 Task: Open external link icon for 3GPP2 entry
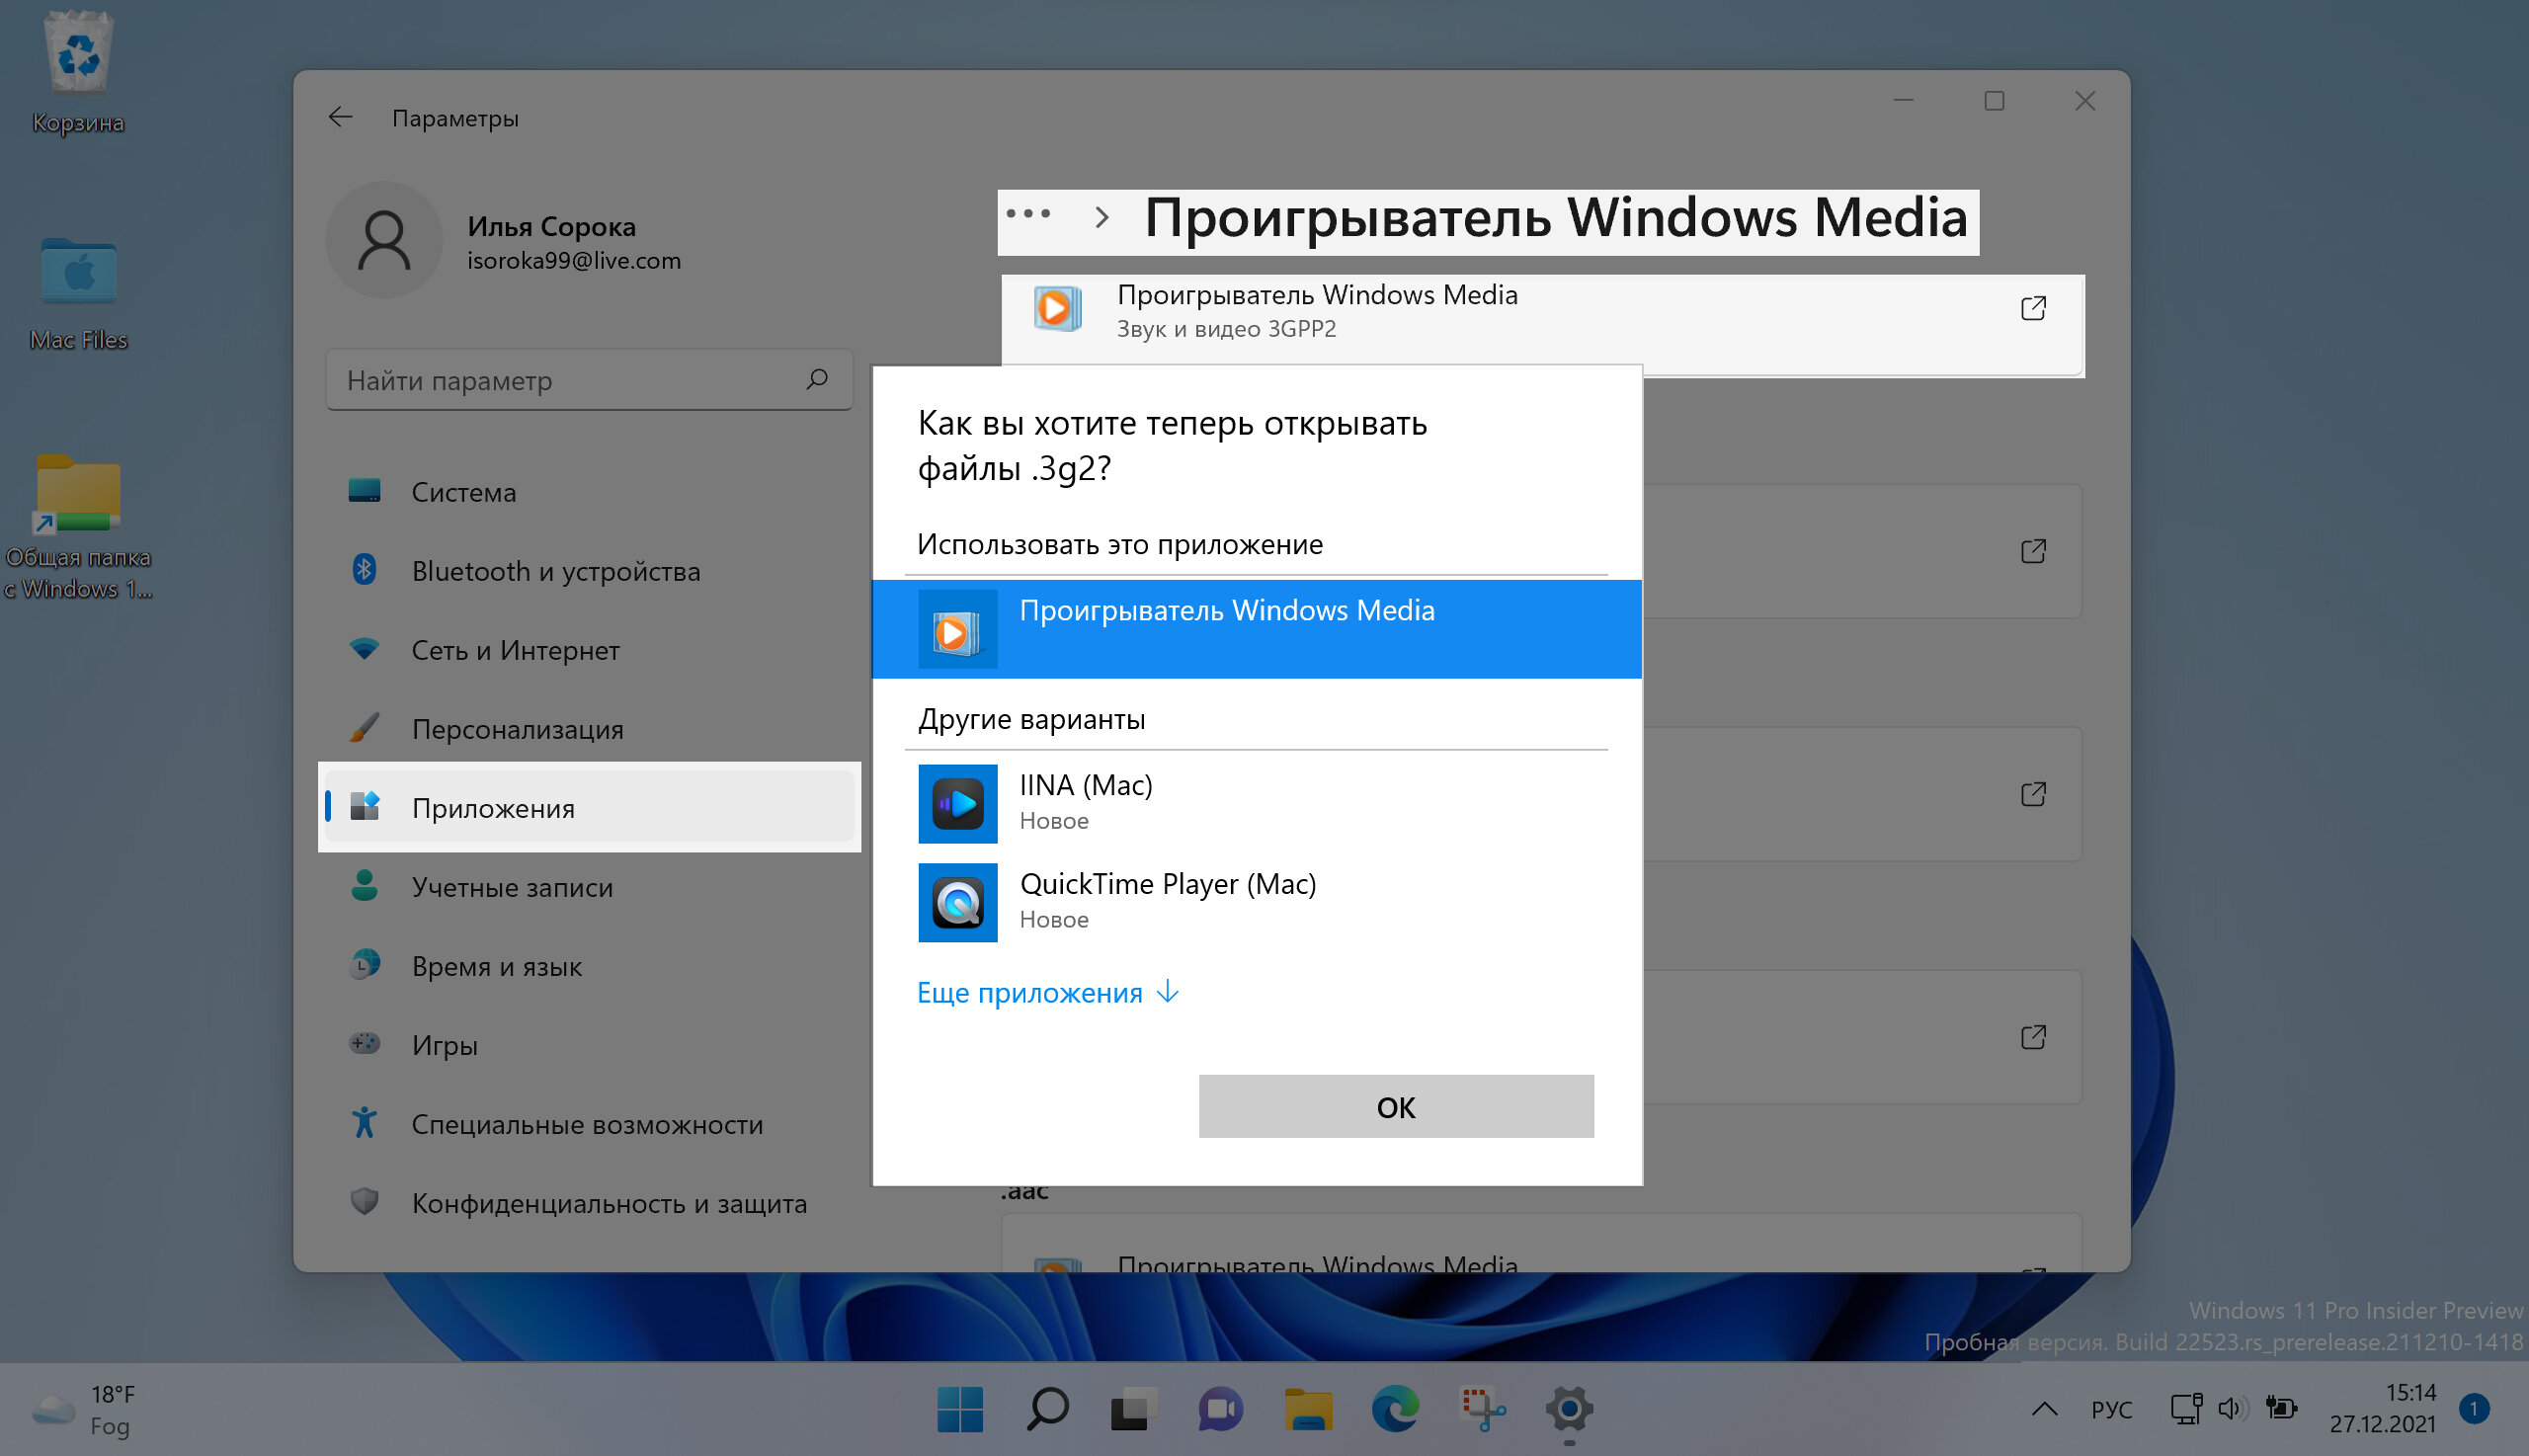click(x=2032, y=309)
